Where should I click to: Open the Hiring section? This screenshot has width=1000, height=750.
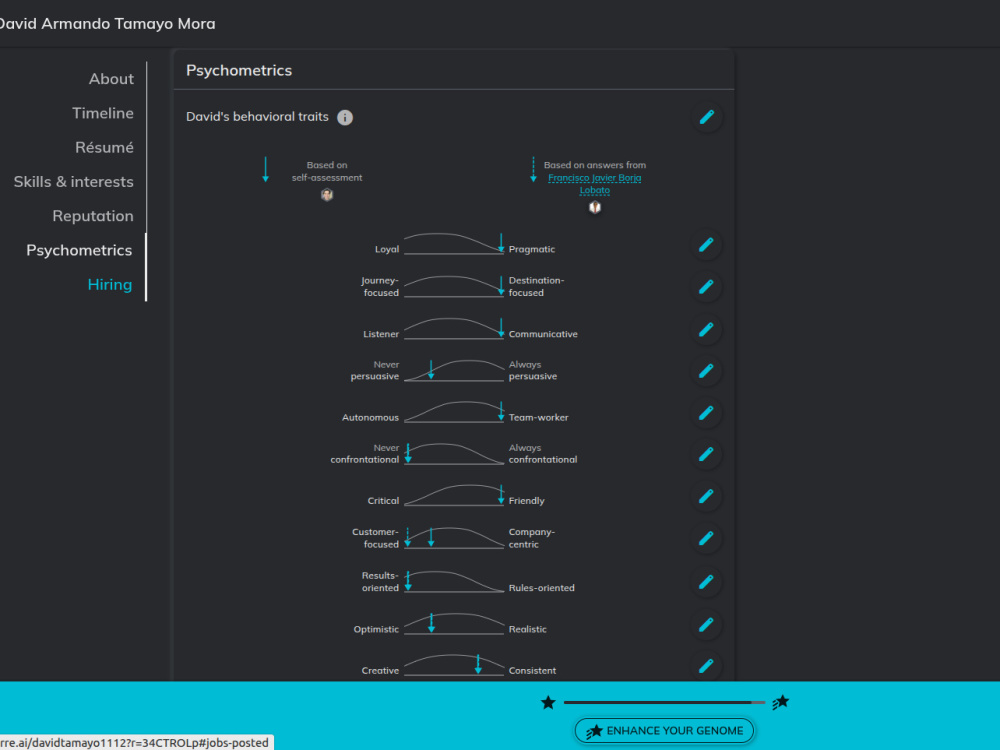tap(110, 284)
